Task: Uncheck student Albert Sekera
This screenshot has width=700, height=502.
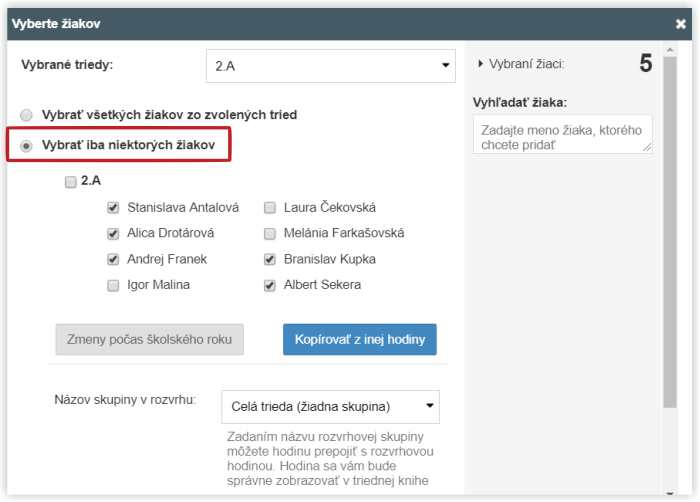Action: 270,285
